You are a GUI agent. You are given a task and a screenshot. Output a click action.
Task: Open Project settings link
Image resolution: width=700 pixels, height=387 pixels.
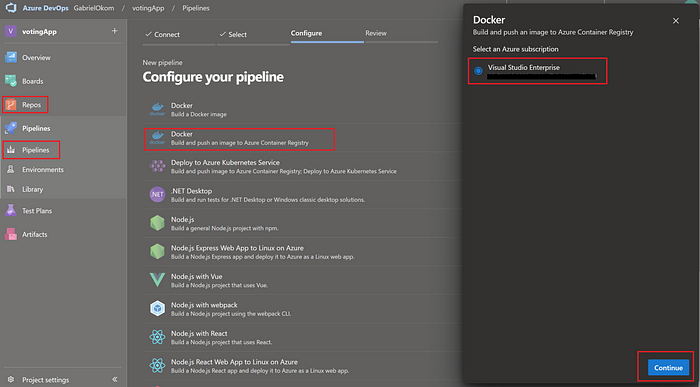(x=46, y=380)
